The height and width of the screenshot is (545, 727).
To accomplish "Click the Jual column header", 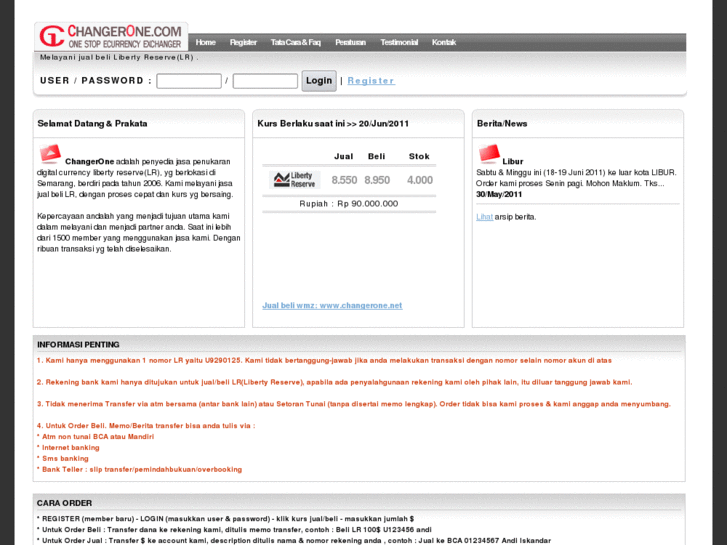I will pos(344,156).
